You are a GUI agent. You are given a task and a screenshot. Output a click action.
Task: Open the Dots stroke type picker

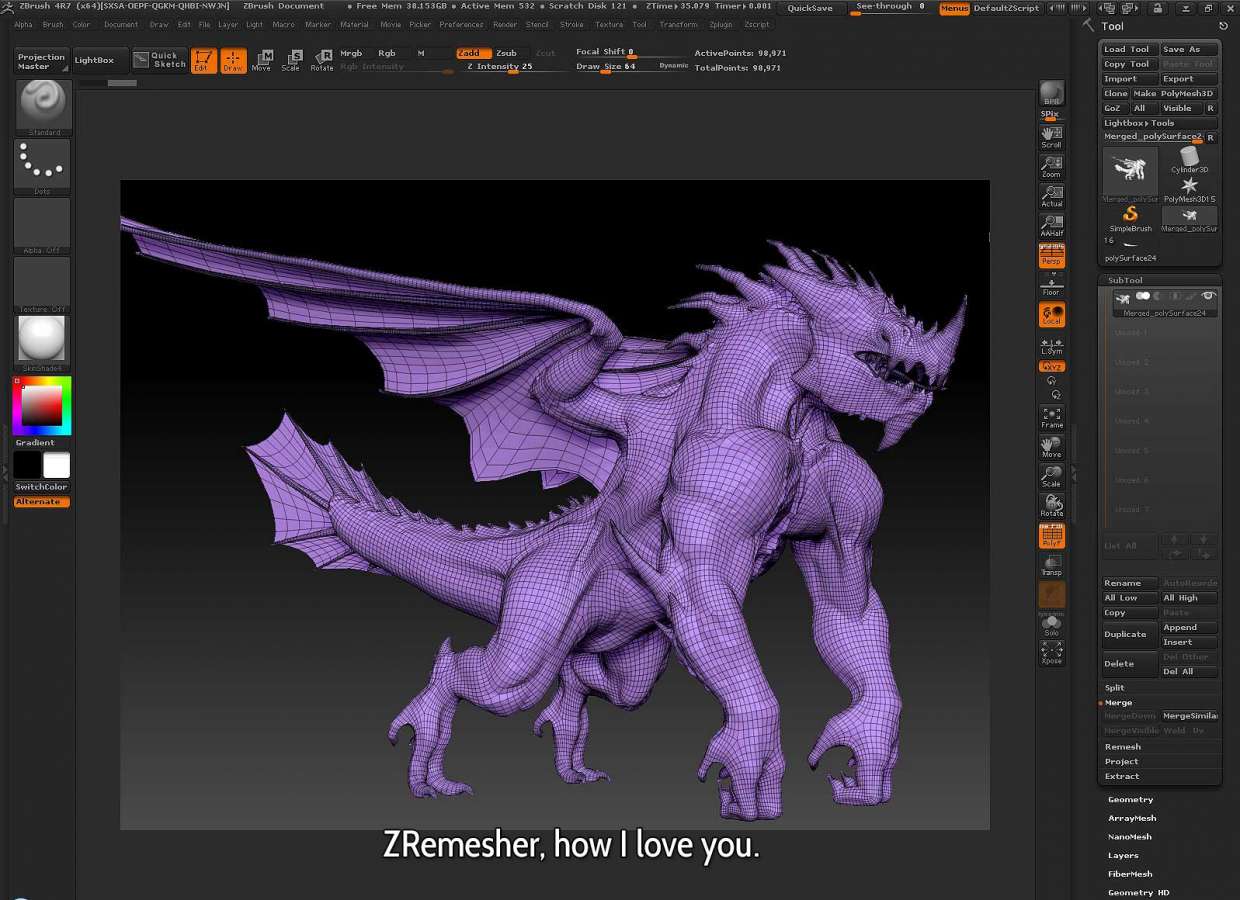coord(42,165)
